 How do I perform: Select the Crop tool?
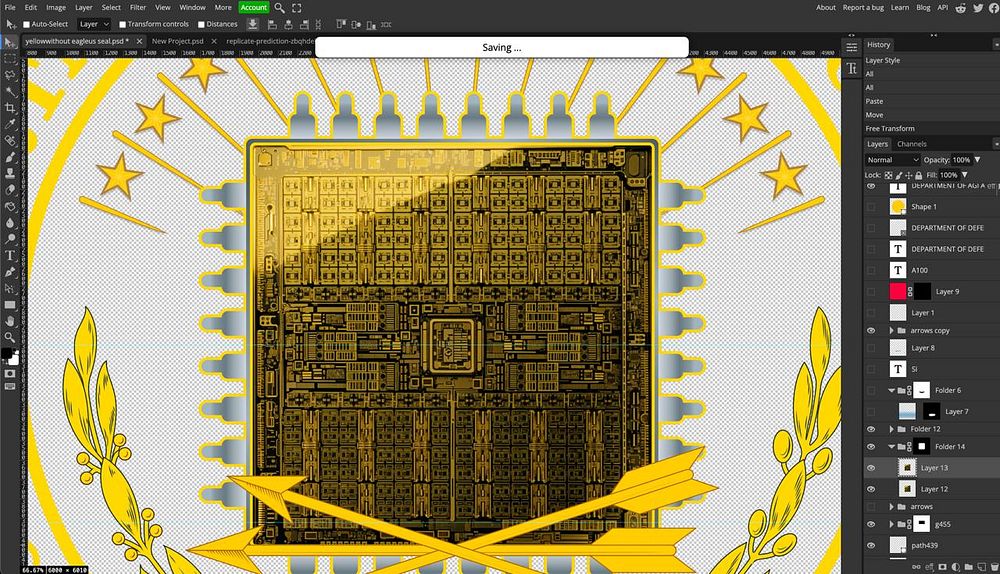(10, 108)
